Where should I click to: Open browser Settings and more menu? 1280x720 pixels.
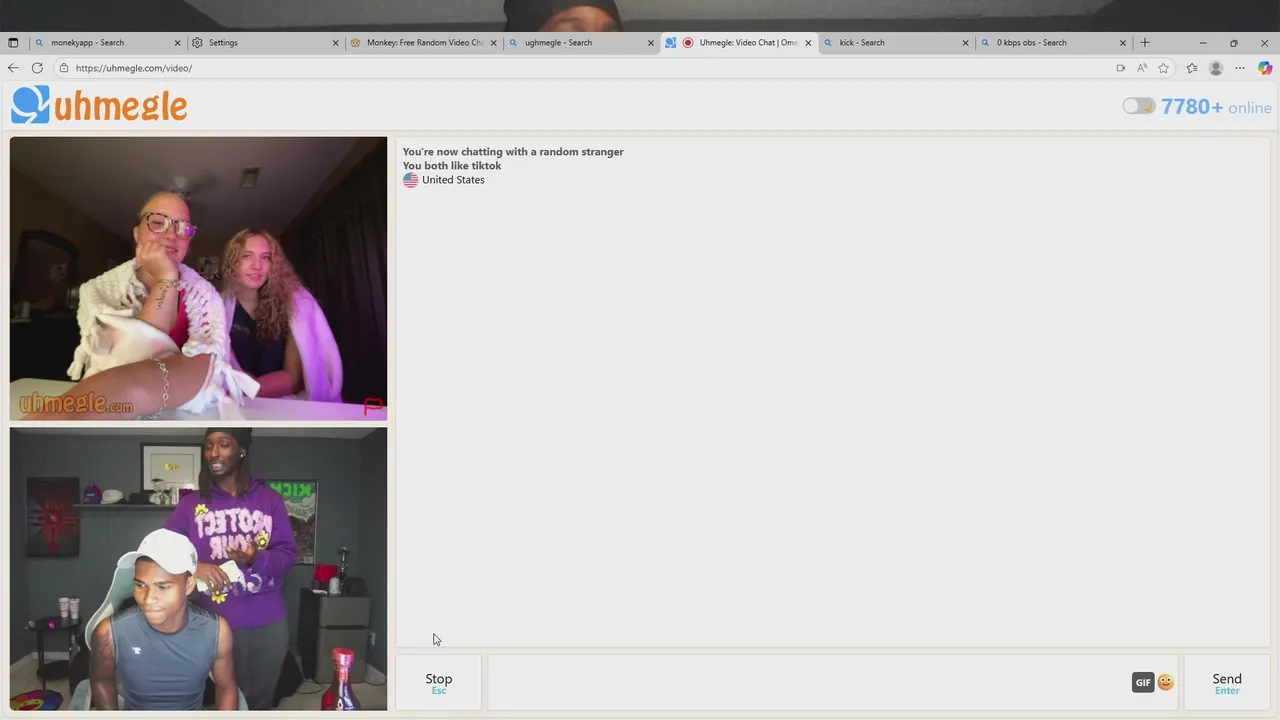point(1240,68)
